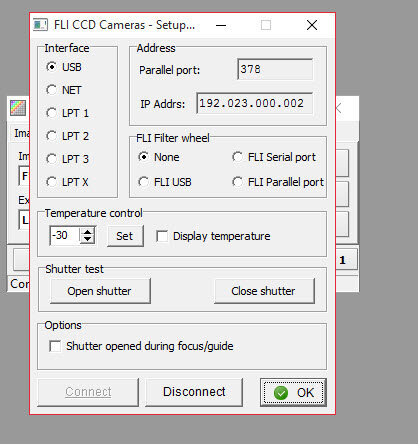Viewport: 418px width, 444px height.
Task: Click the "Shutter test" group label
Action: [x=74, y=269]
